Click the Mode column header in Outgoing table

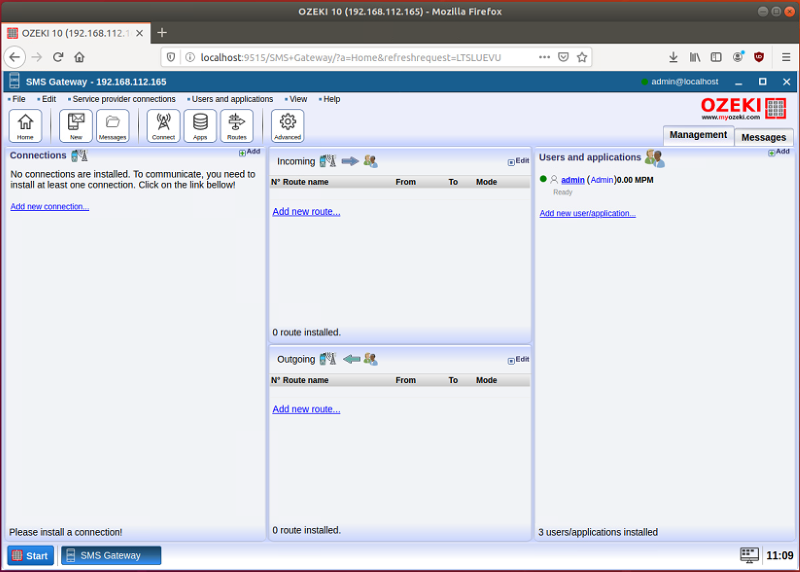[486, 380]
